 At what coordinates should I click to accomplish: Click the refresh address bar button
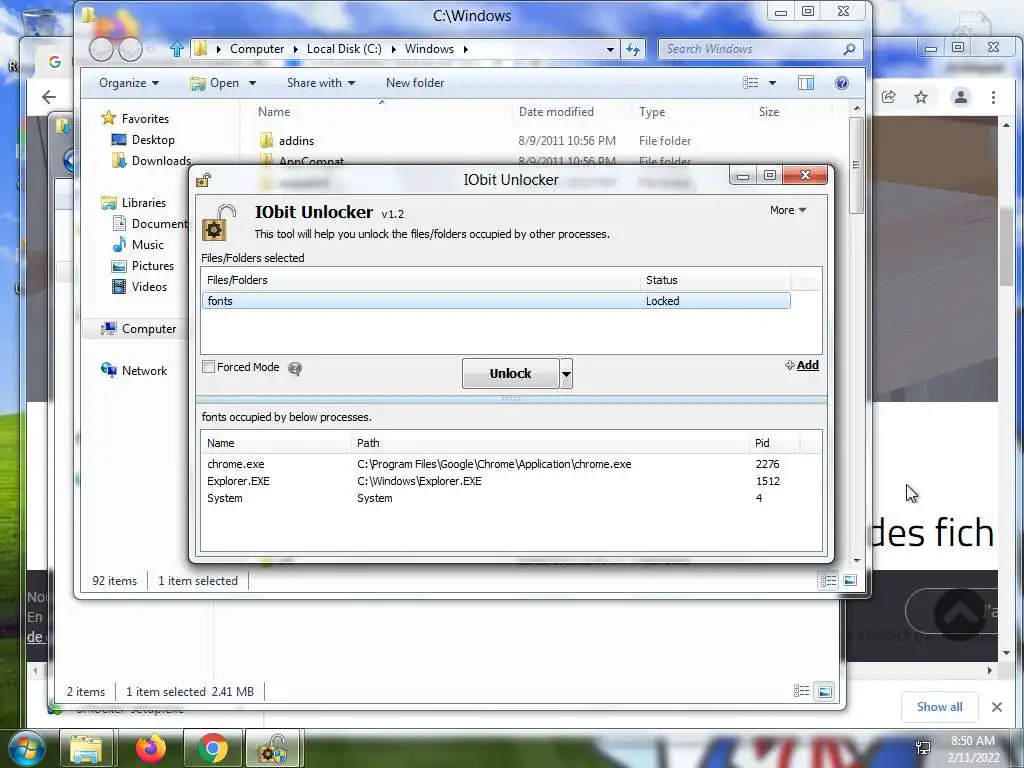(x=633, y=49)
